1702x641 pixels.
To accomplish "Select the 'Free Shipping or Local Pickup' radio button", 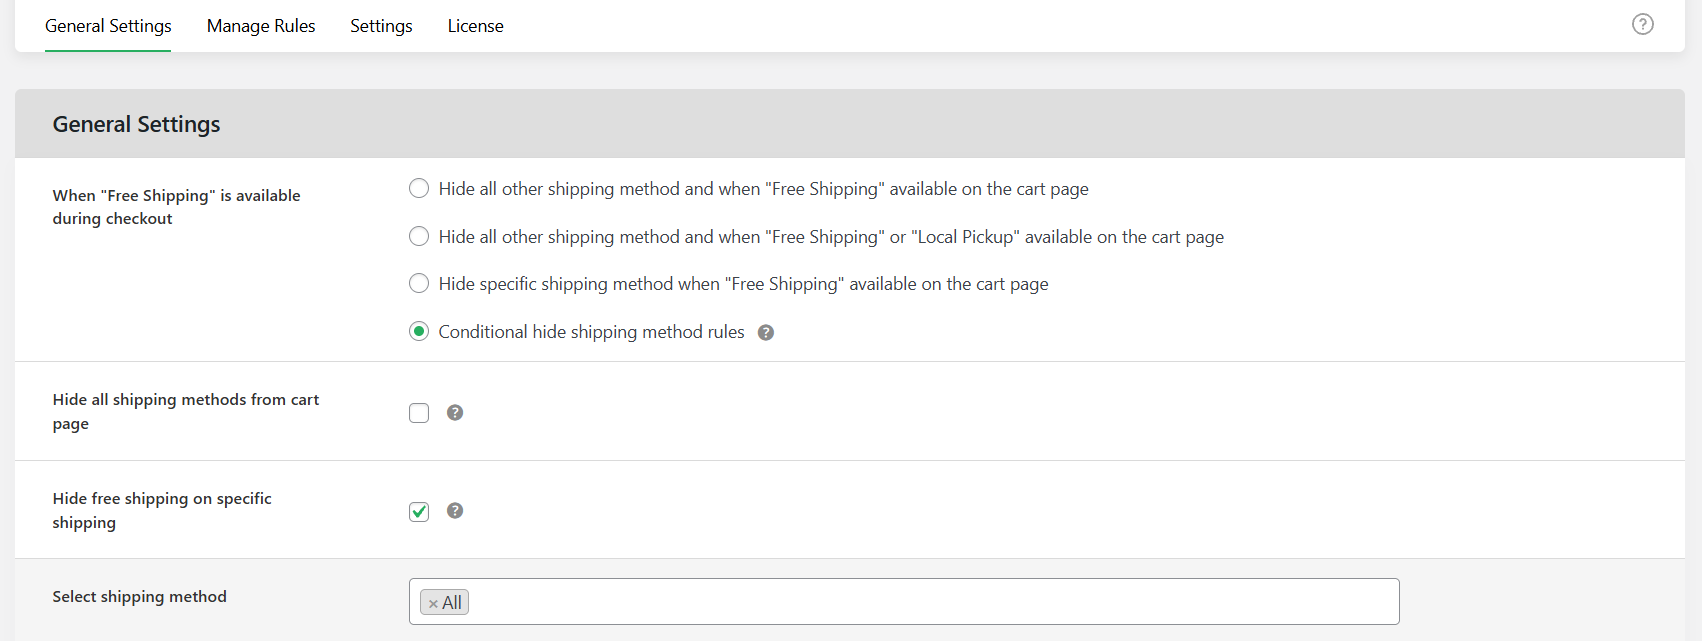I will (419, 237).
